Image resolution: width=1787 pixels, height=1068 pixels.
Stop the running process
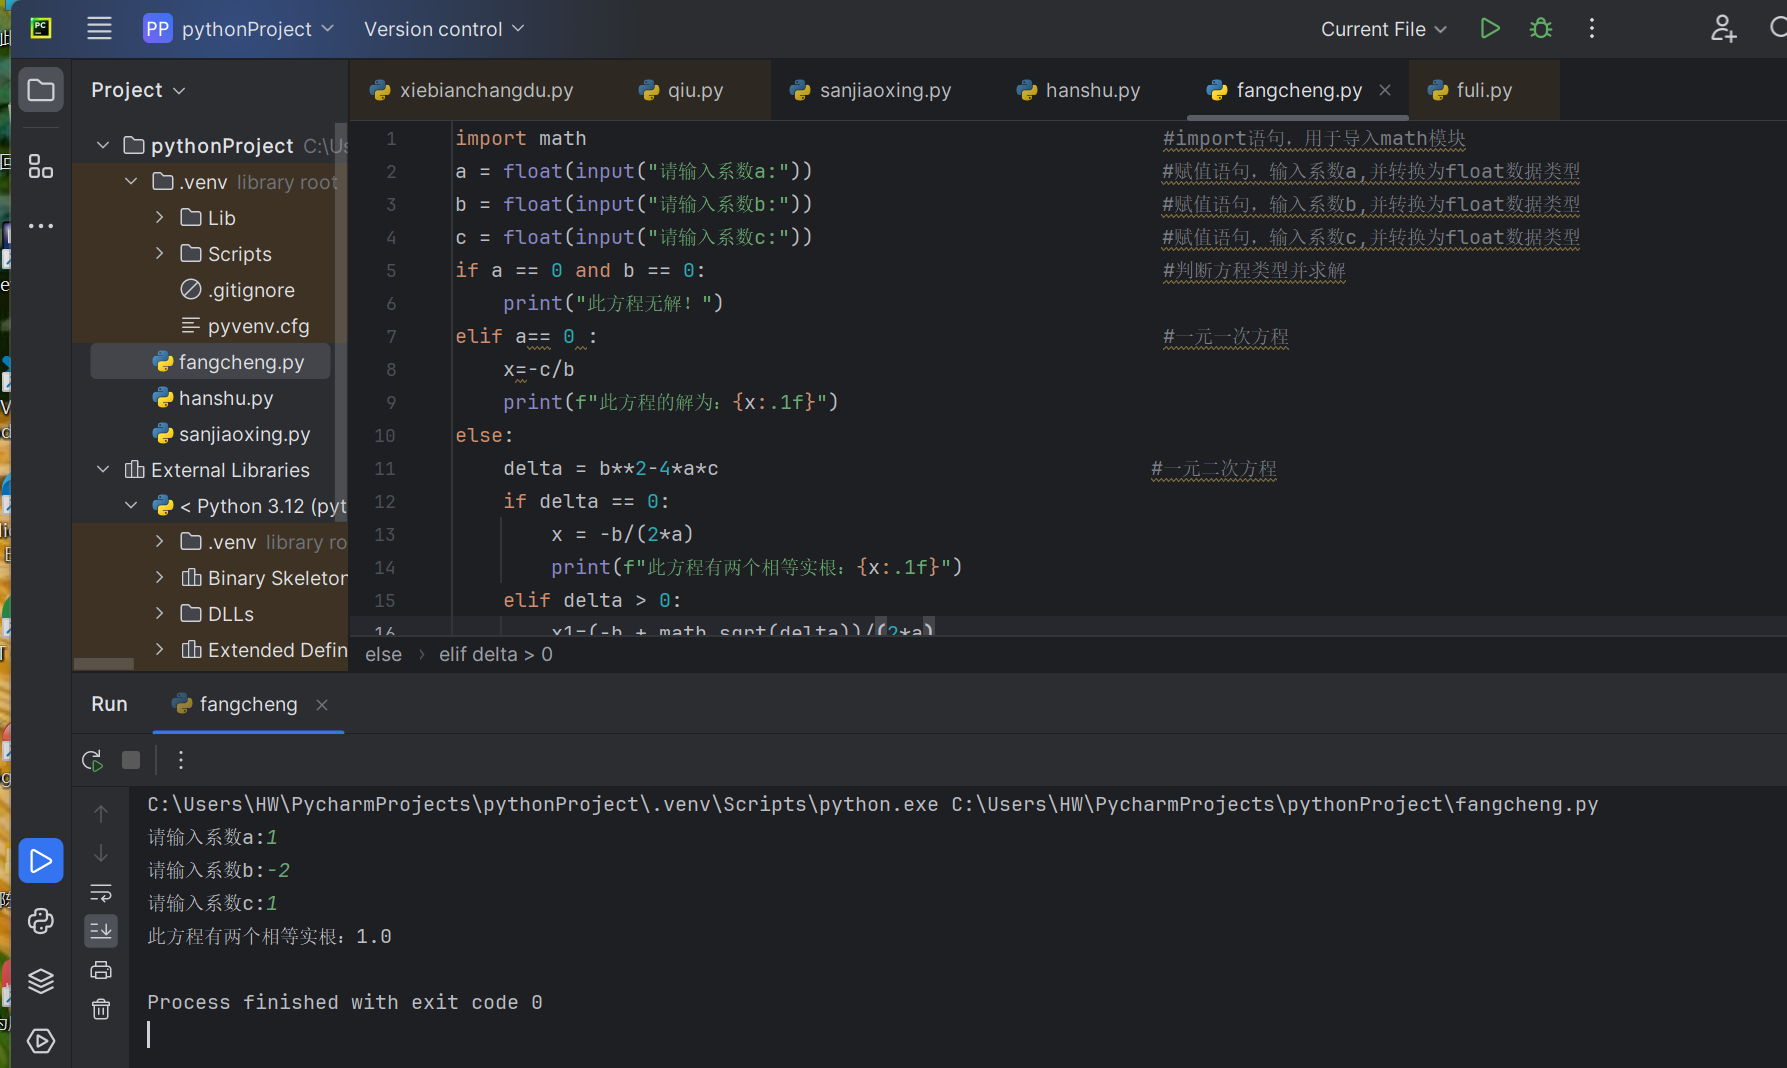(x=131, y=759)
